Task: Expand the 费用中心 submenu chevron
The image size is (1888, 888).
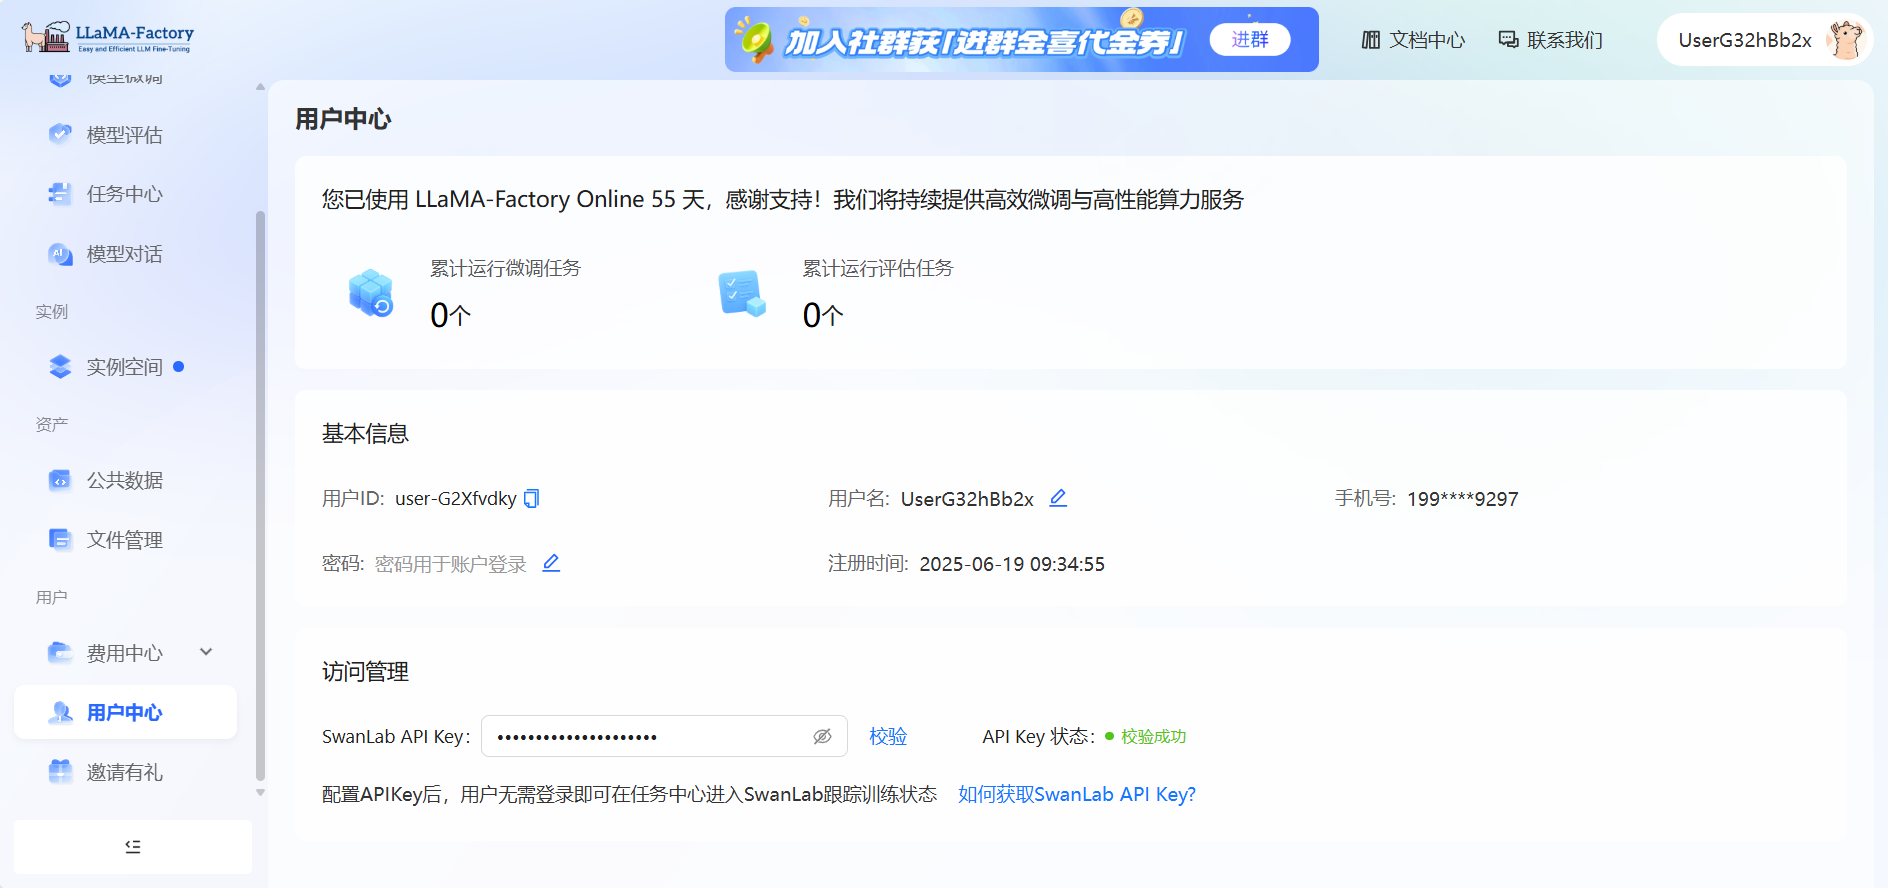Action: (x=206, y=652)
